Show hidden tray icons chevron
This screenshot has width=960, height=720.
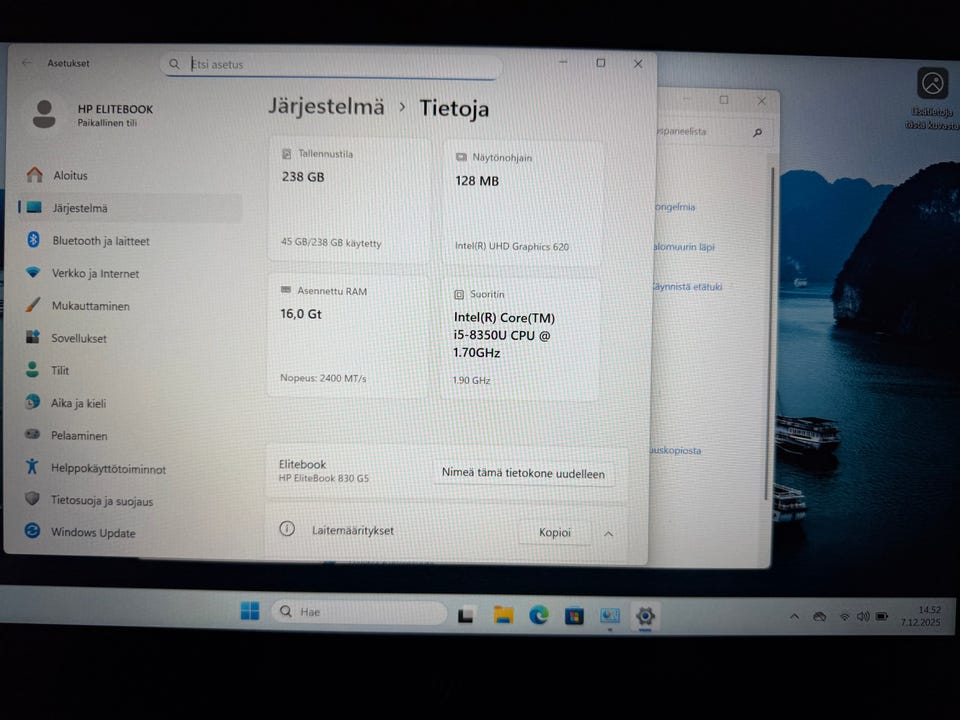tap(794, 617)
